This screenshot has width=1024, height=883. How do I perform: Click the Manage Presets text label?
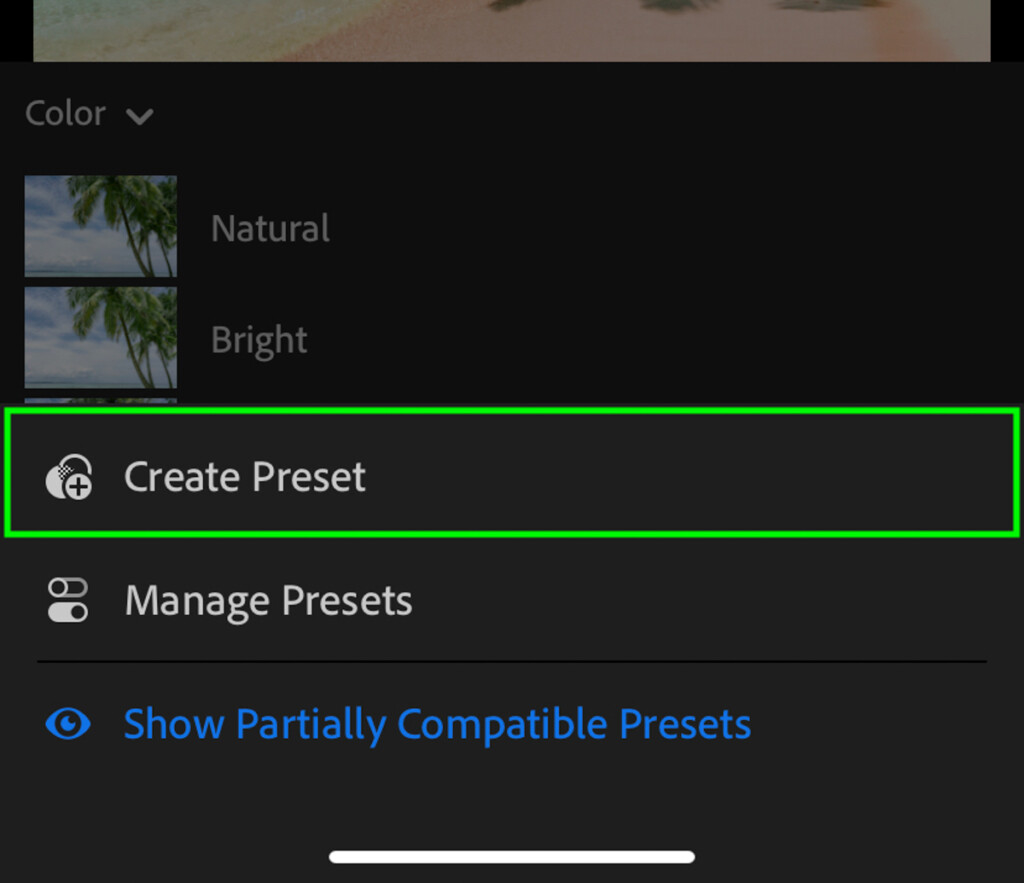click(x=268, y=602)
